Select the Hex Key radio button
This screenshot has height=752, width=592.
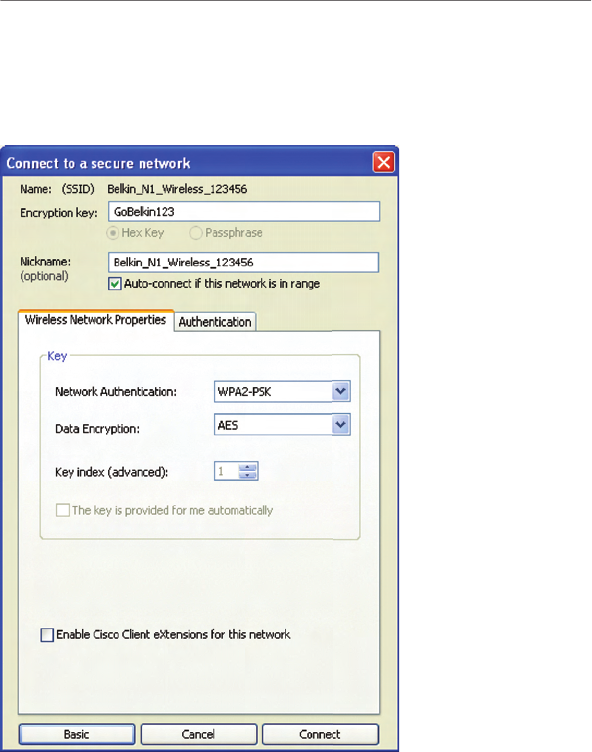point(113,233)
